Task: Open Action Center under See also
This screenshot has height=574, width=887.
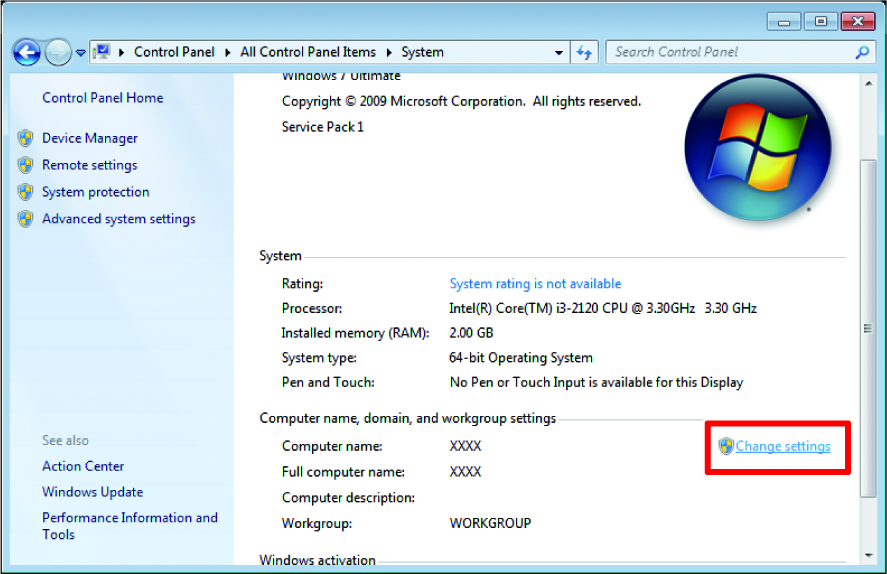Action: tap(83, 466)
